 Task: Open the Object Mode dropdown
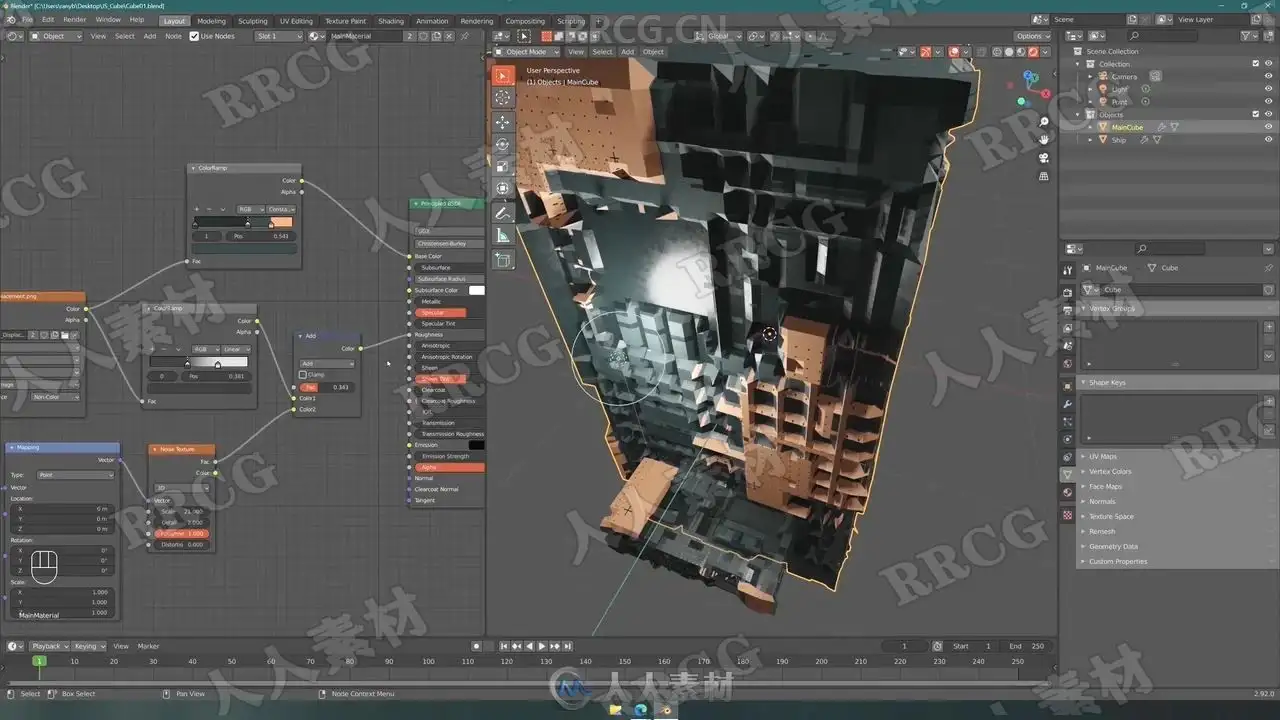(x=529, y=52)
